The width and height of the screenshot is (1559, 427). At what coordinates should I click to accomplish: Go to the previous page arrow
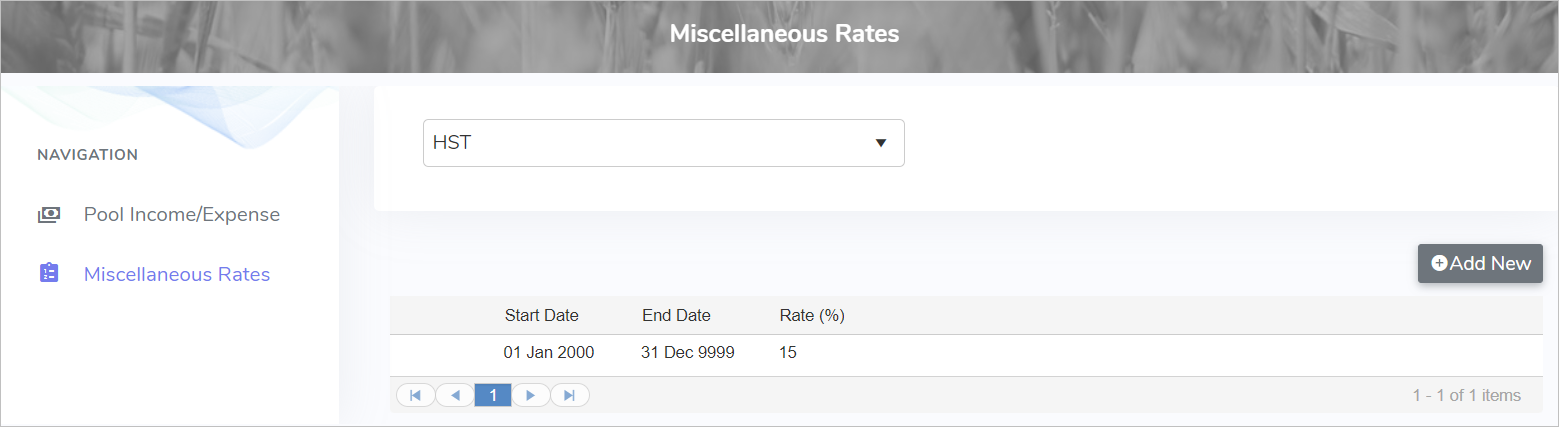click(x=455, y=395)
